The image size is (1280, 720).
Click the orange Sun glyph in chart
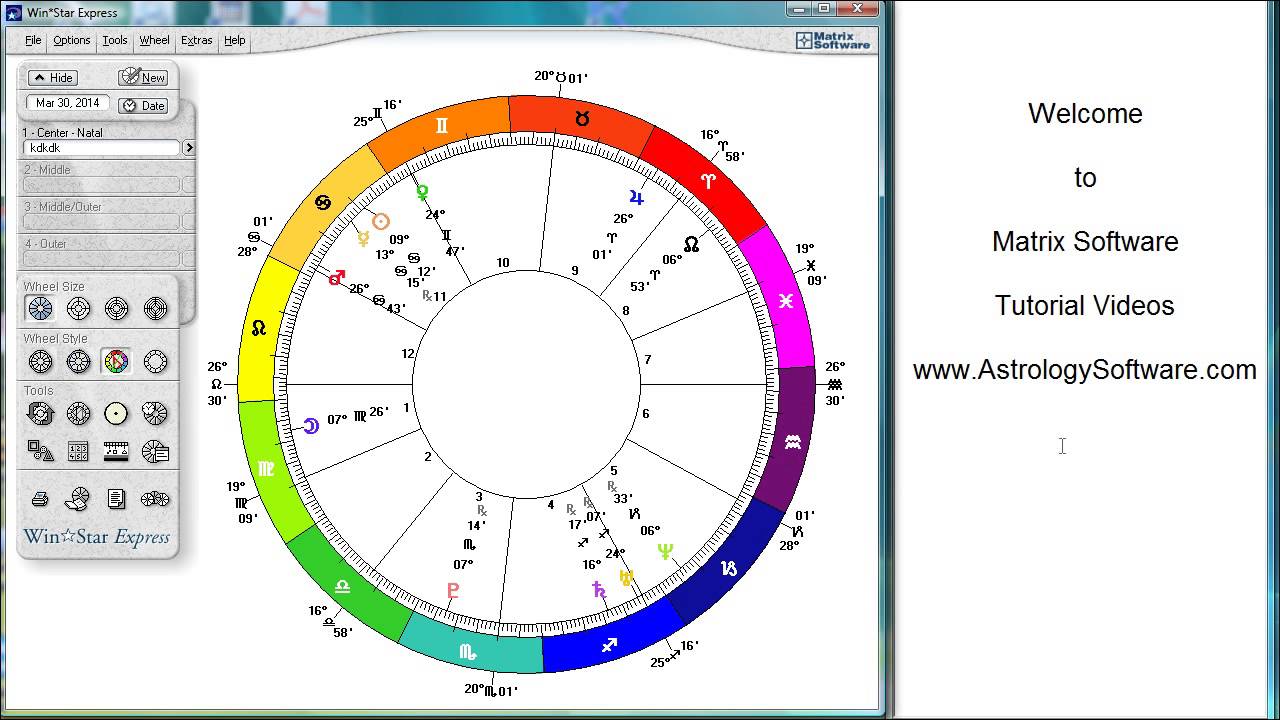click(x=380, y=222)
